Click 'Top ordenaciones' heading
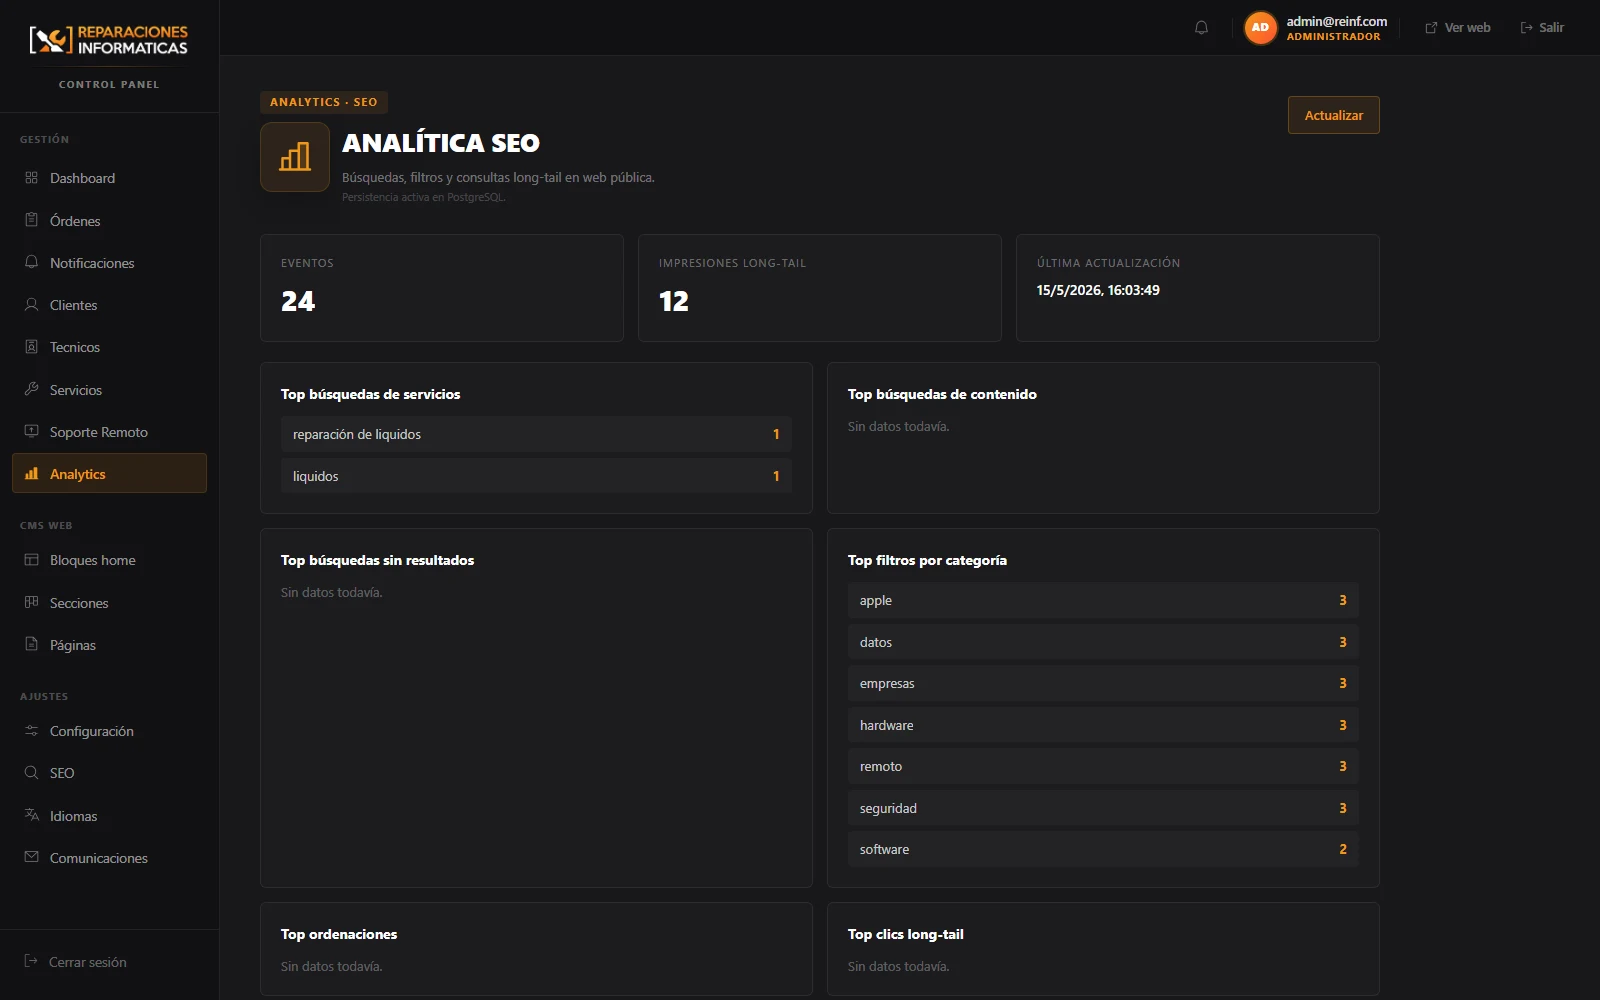This screenshot has height=1000, width=1600. click(339, 934)
